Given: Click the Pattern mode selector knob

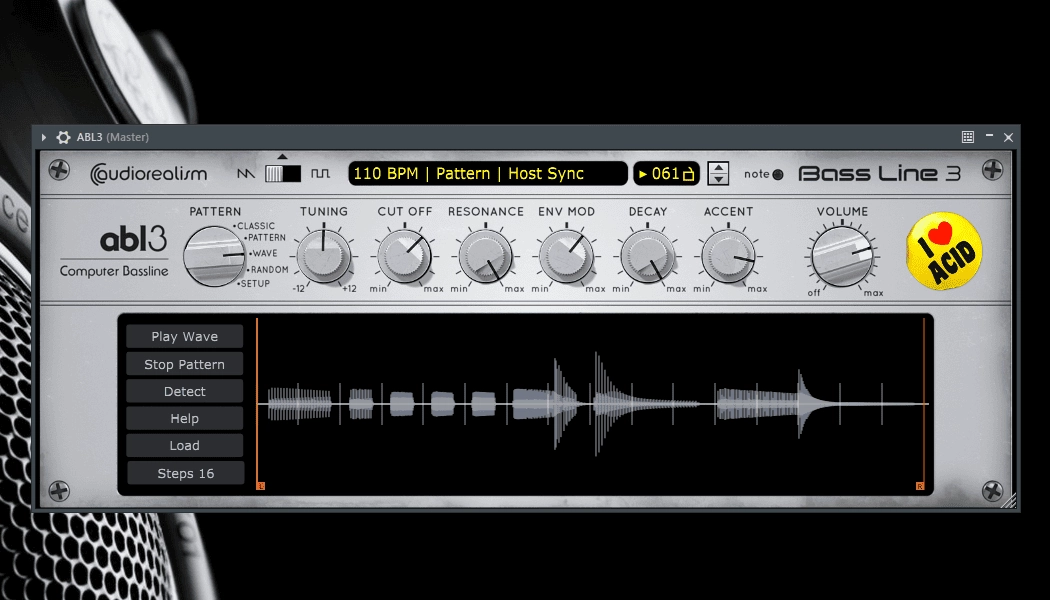Looking at the screenshot, I should [x=214, y=256].
